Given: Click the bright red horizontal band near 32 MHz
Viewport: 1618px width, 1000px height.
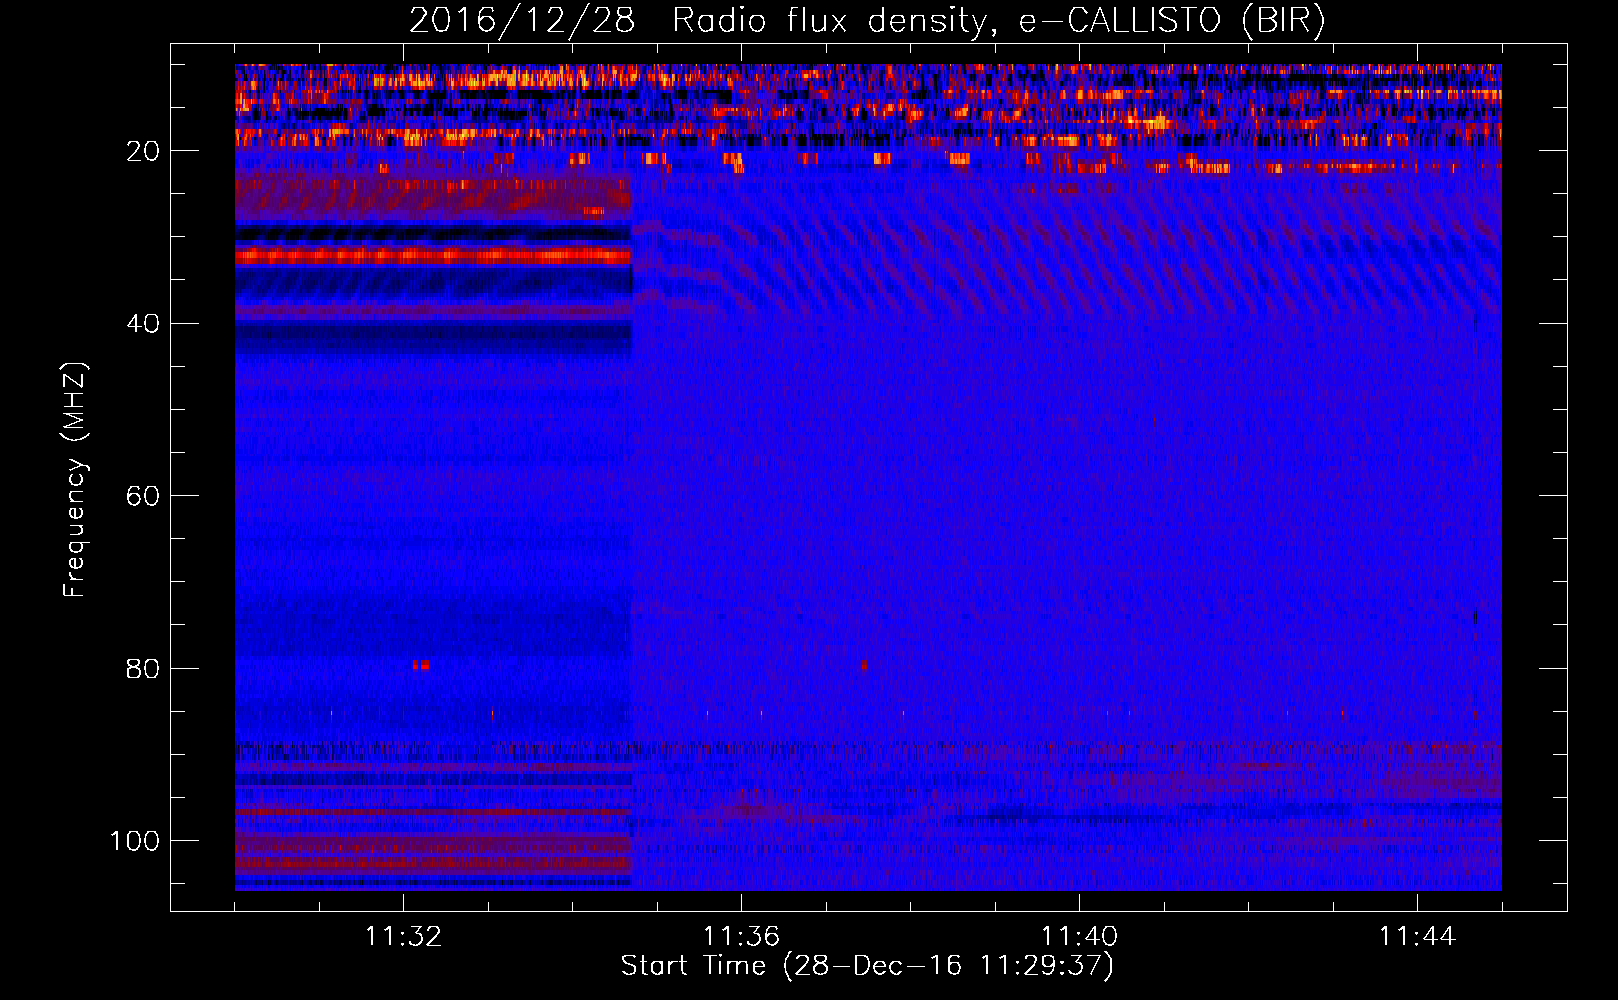Looking at the screenshot, I should tap(433, 256).
